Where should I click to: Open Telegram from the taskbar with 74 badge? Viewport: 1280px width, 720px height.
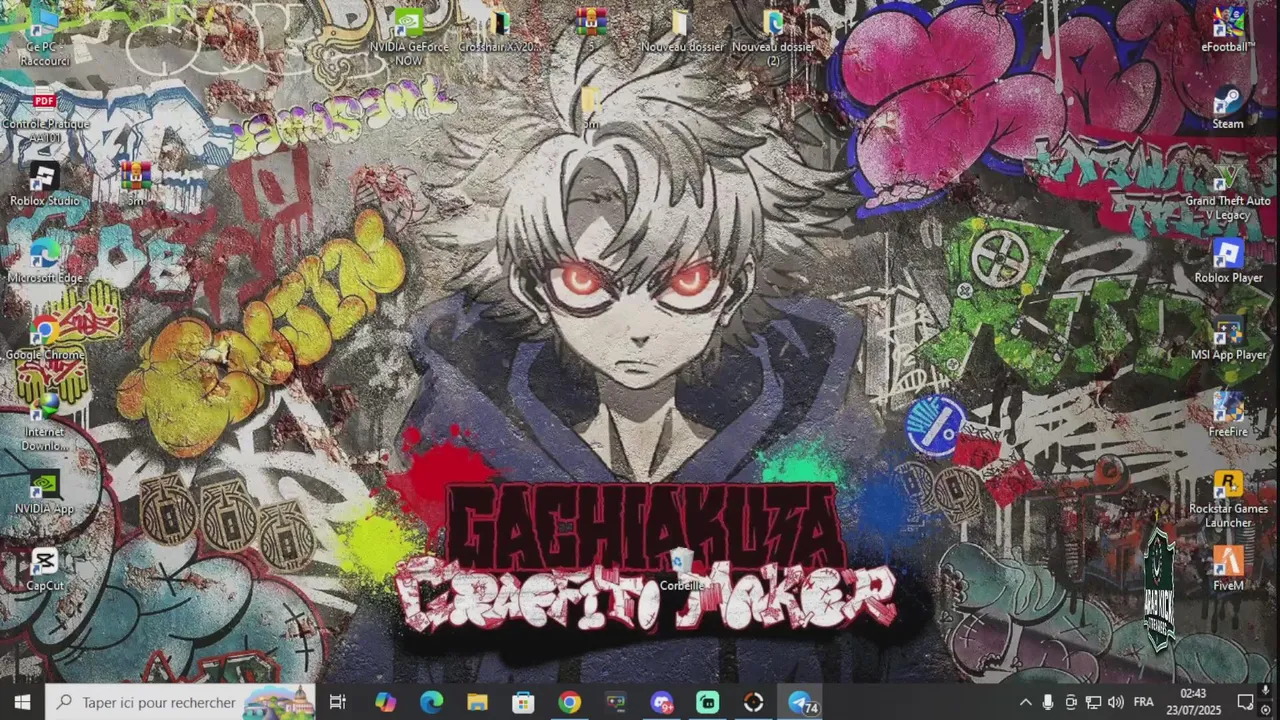click(801, 703)
